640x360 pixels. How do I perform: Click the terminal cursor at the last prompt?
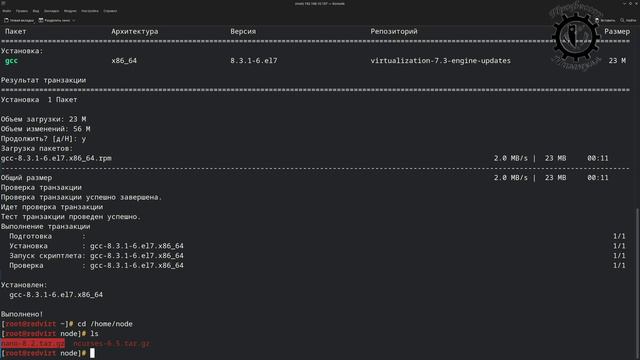pos(92,353)
